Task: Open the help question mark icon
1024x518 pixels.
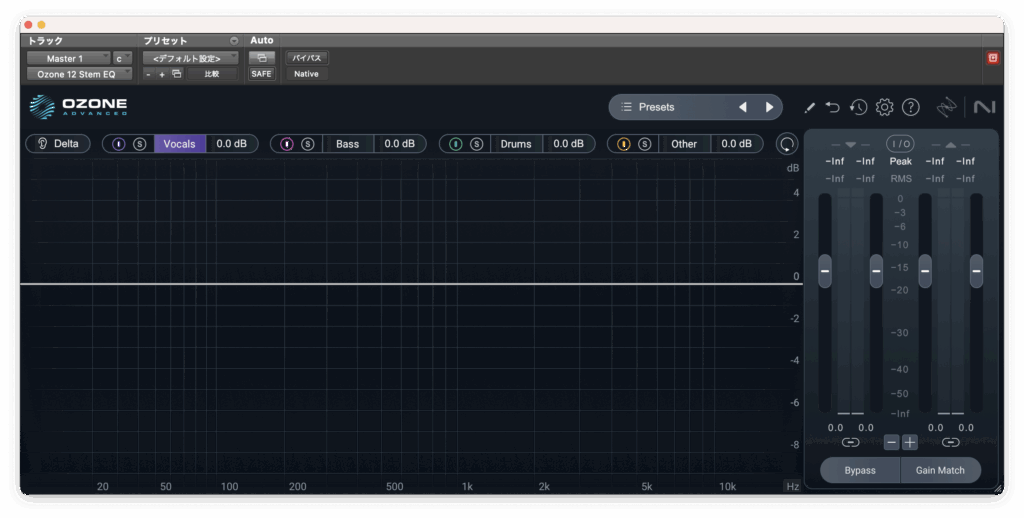Action: [910, 107]
